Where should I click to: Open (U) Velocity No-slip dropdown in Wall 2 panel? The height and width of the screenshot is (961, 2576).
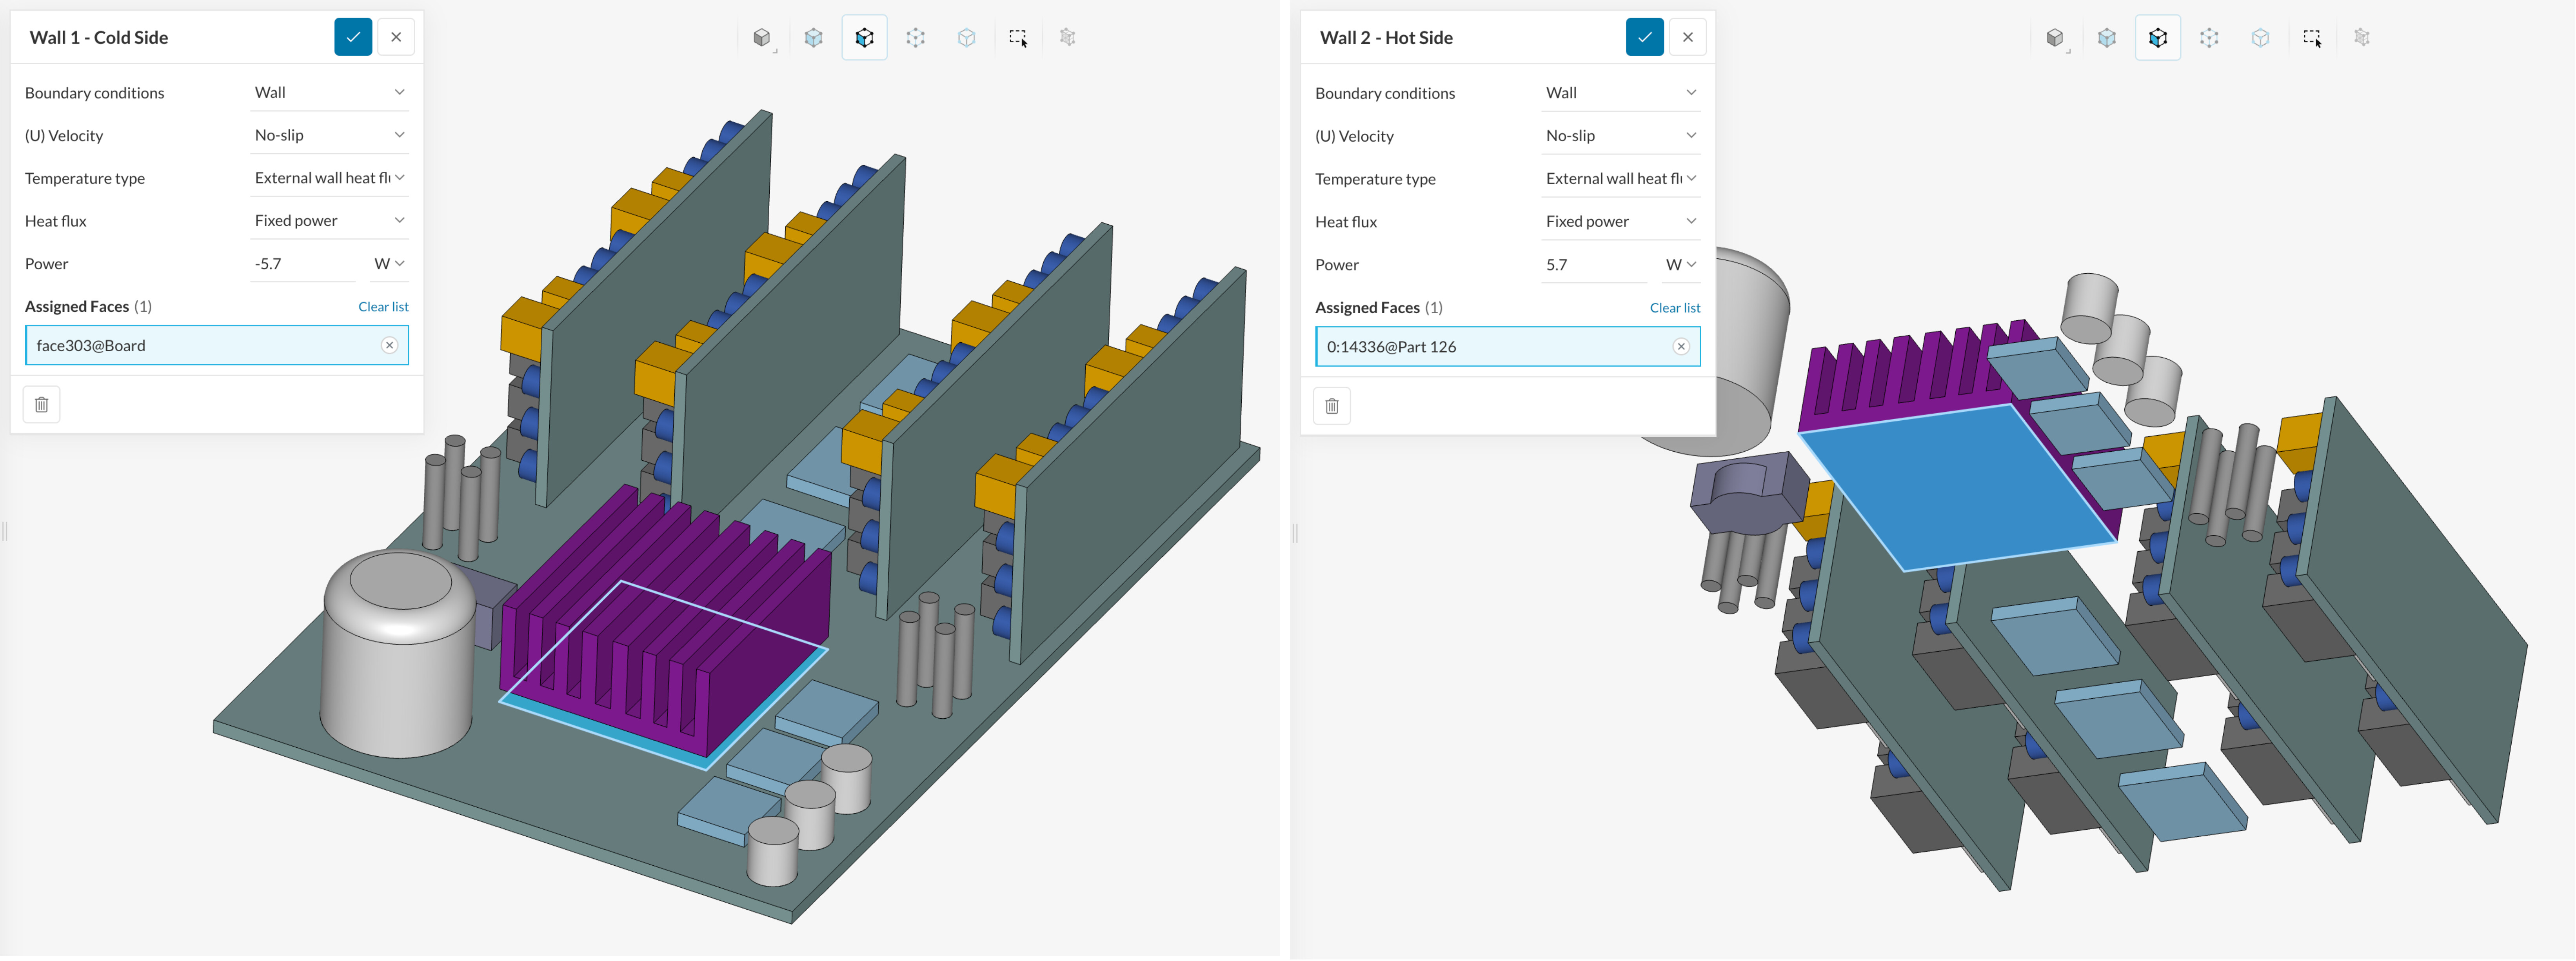pyautogui.click(x=1619, y=135)
